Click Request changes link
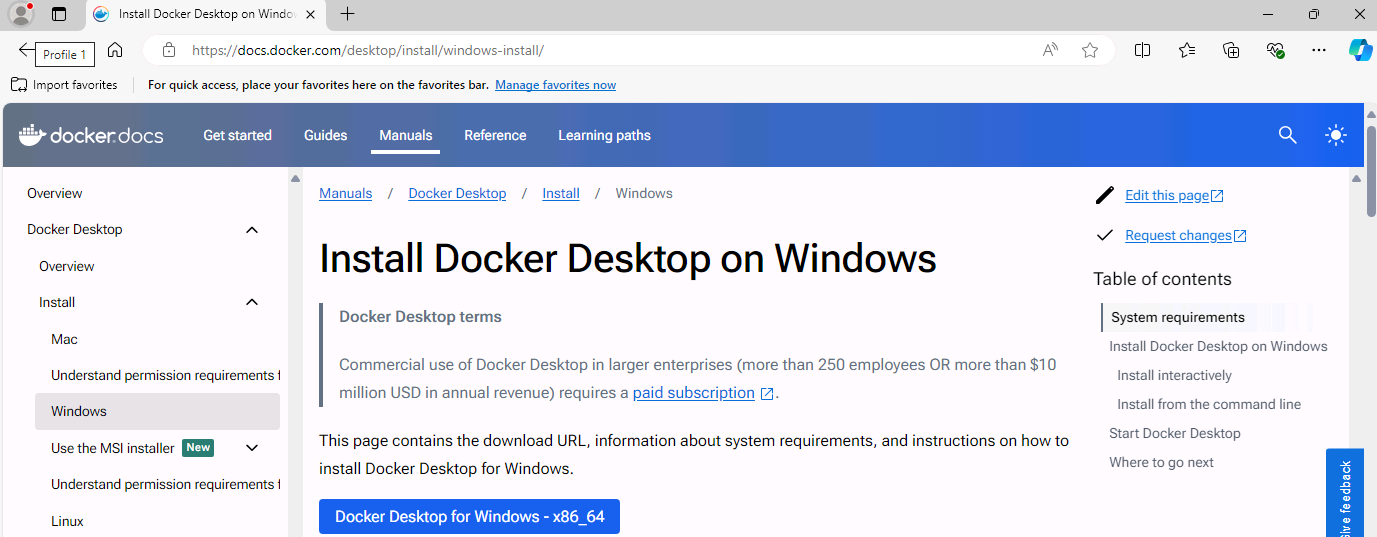Viewport: 1377px width, 537px height. (x=1178, y=235)
